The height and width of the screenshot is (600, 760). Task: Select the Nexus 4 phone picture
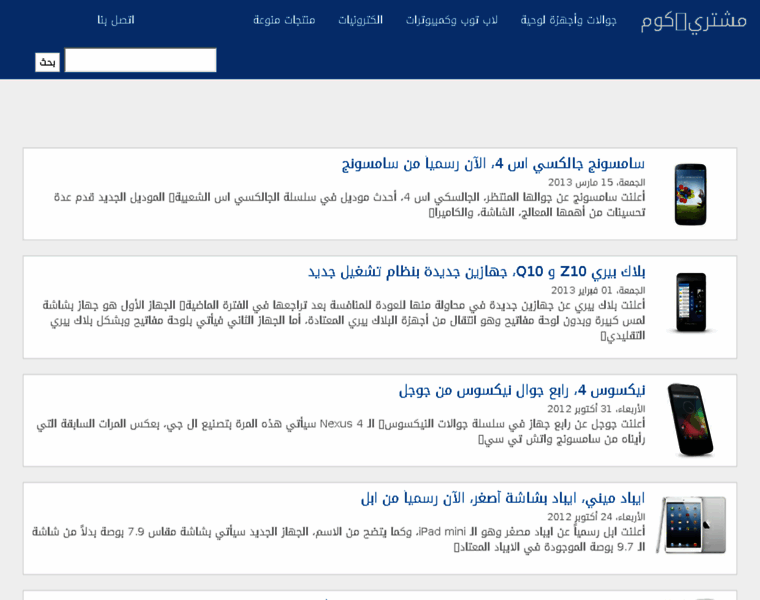[x=690, y=420]
